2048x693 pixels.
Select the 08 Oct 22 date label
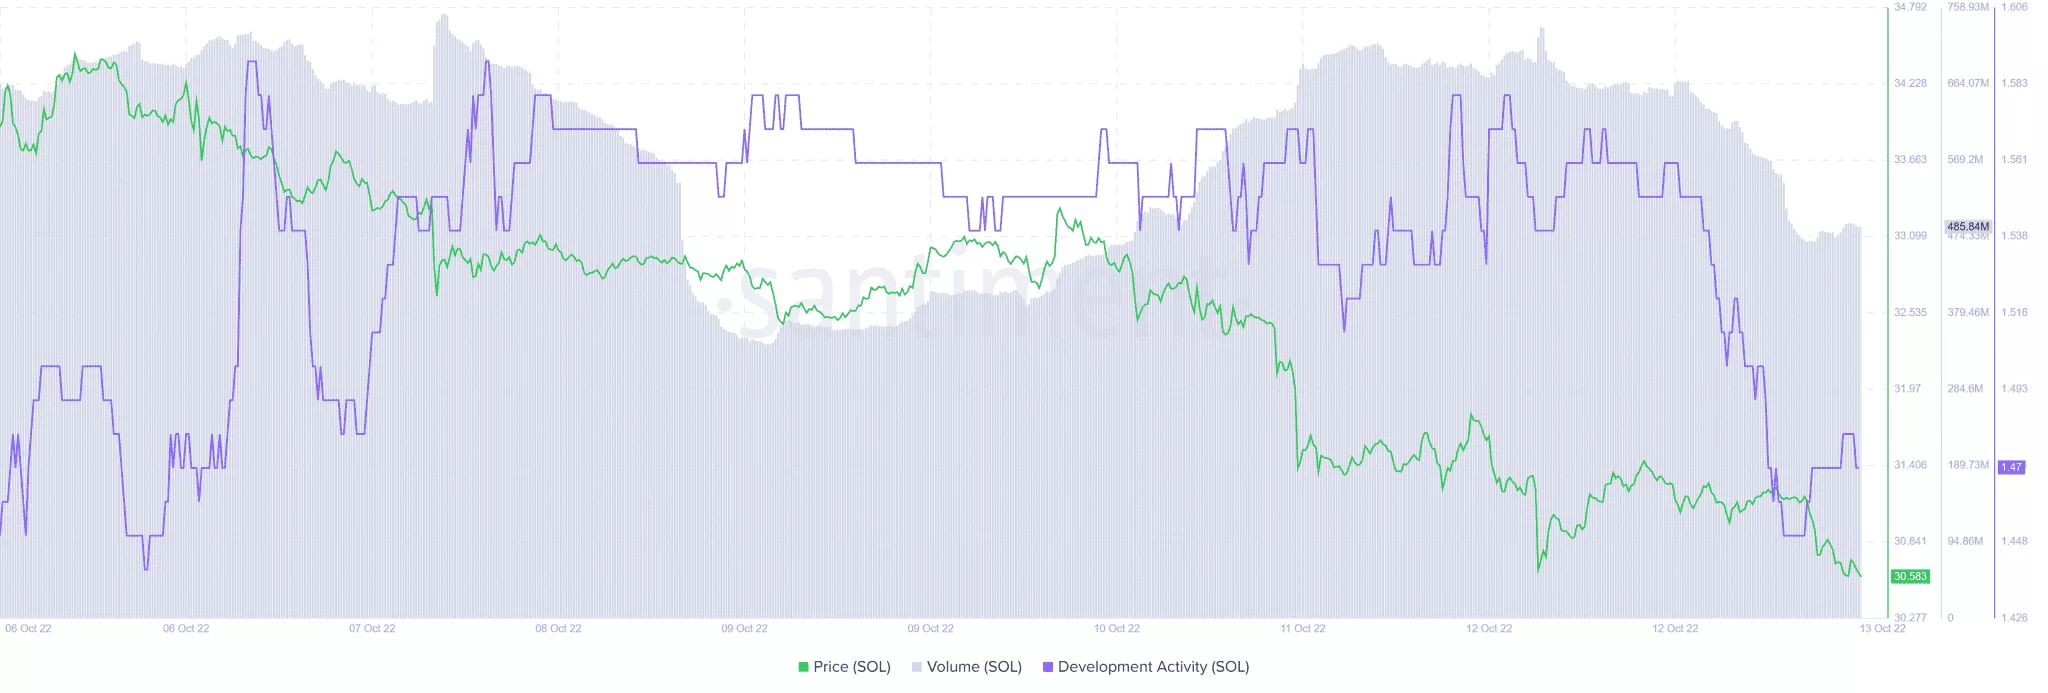click(558, 629)
